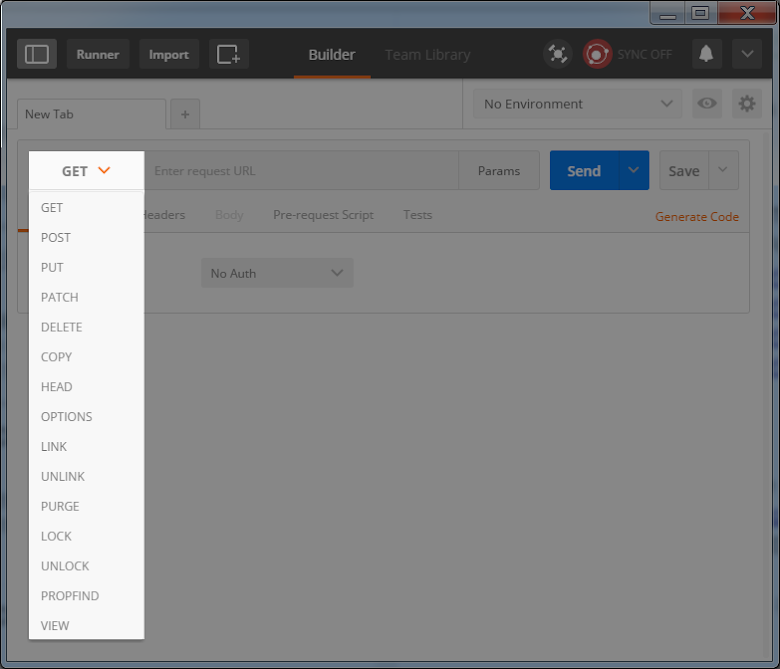Click the red sync status icon
The height and width of the screenshot is (669, 780).
point(597,54)
